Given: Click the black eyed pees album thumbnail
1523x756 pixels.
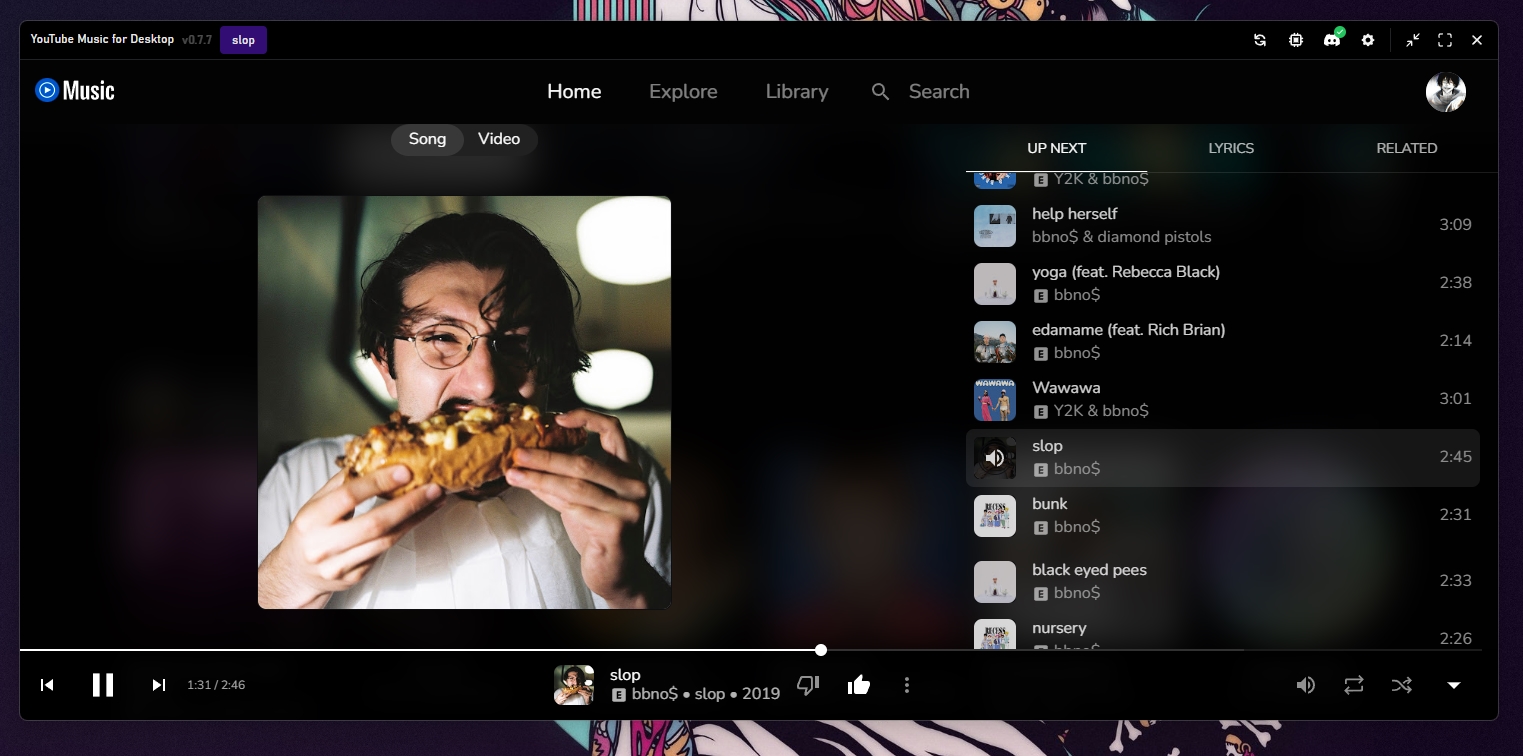Looking at the screenshot, I should click(x=995, y=582).
